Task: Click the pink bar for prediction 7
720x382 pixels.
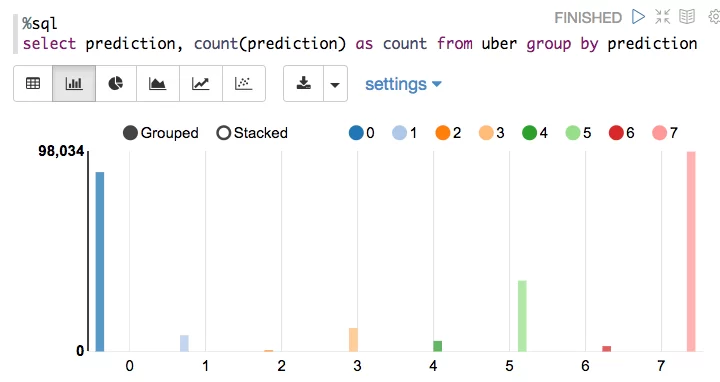Action: pyautogui.click(x=691, y=252)
